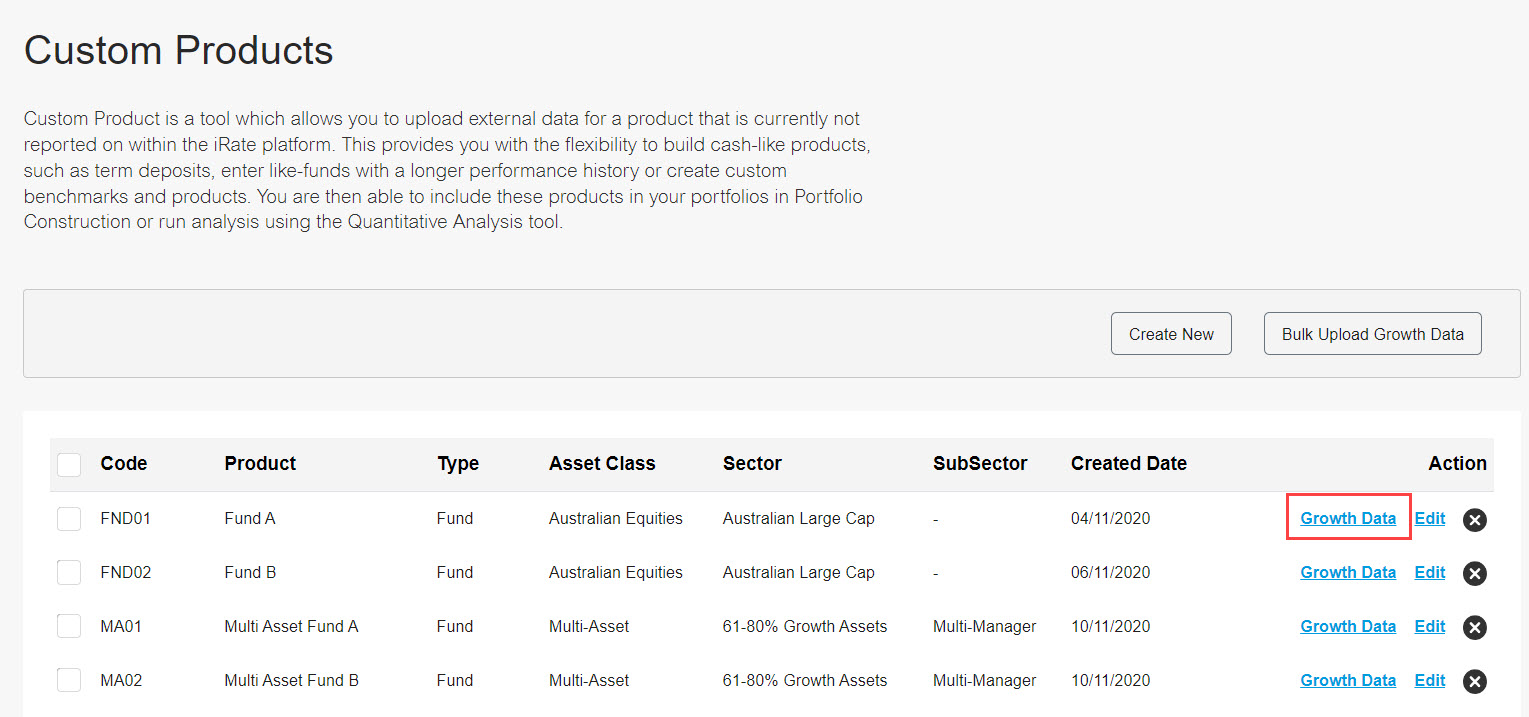Delete Multi Asset Fund B via X icon
Image resolution: width=1529 pixels, height=717 pixels.
click(x=1474, y=681)
